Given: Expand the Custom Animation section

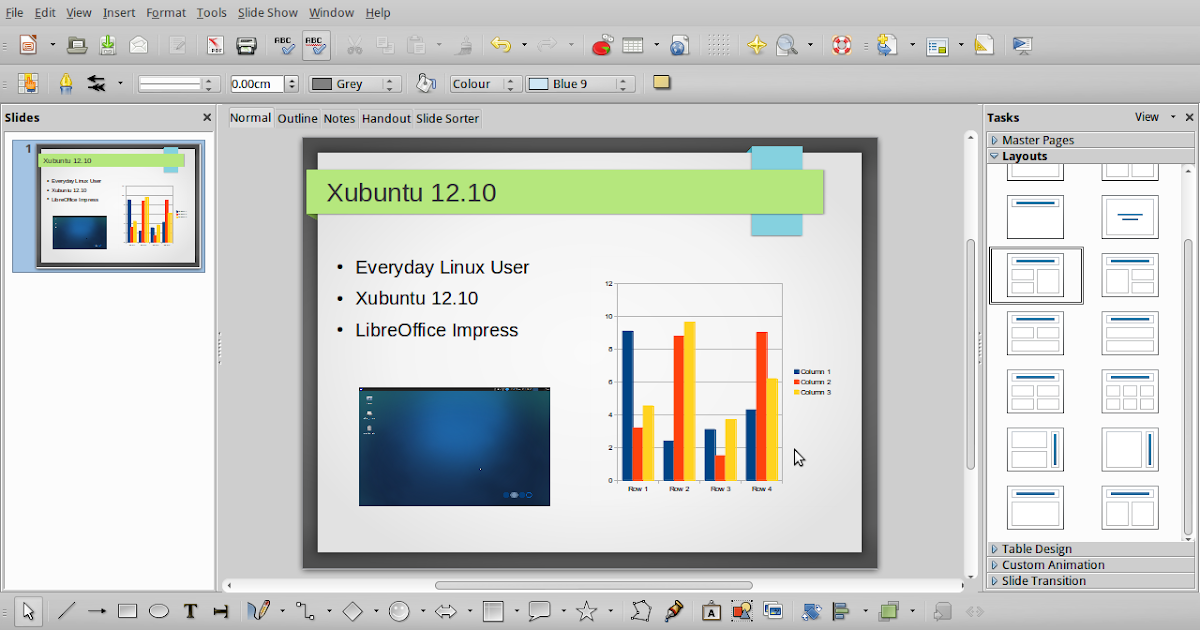Looking at the screenshot, I should pos(1053,564).
